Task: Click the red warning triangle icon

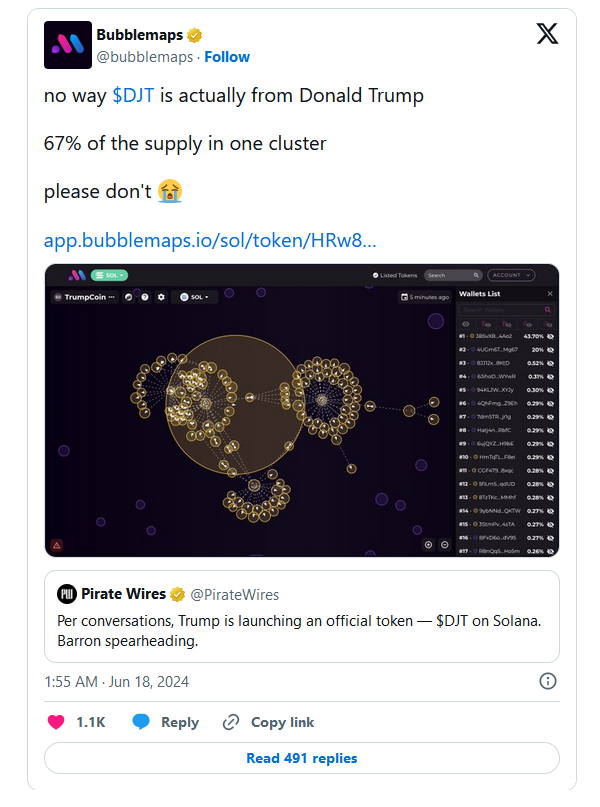Action: coord(57,545)
